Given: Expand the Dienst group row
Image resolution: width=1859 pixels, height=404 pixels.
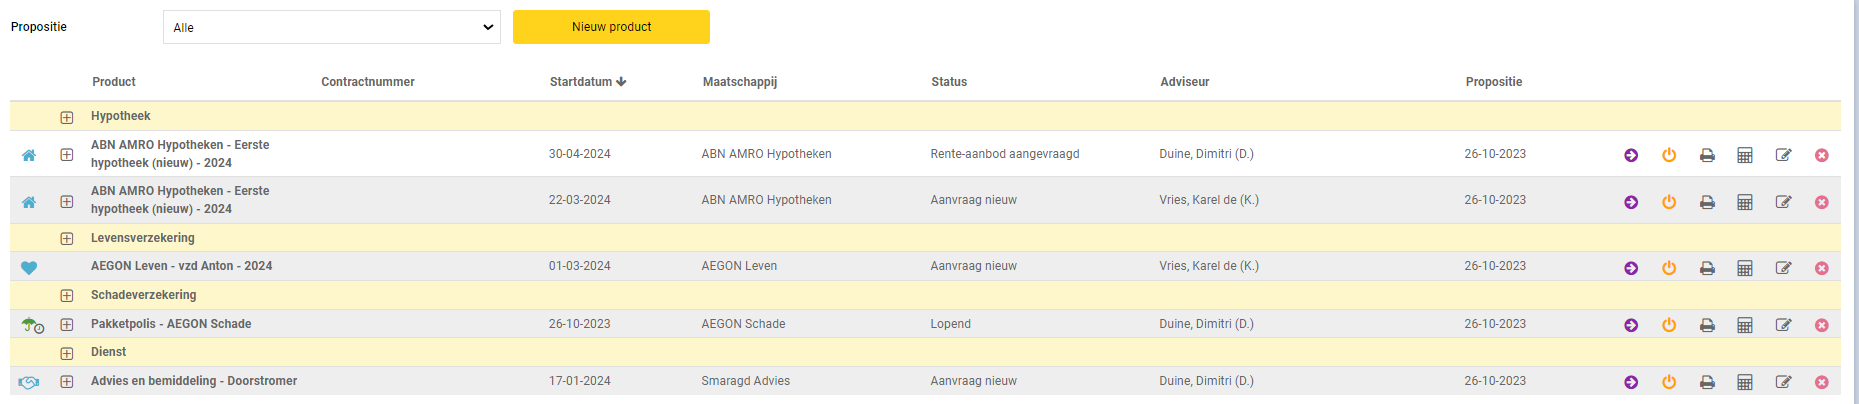Looking at the screenshot, I should tap(67, 353).
